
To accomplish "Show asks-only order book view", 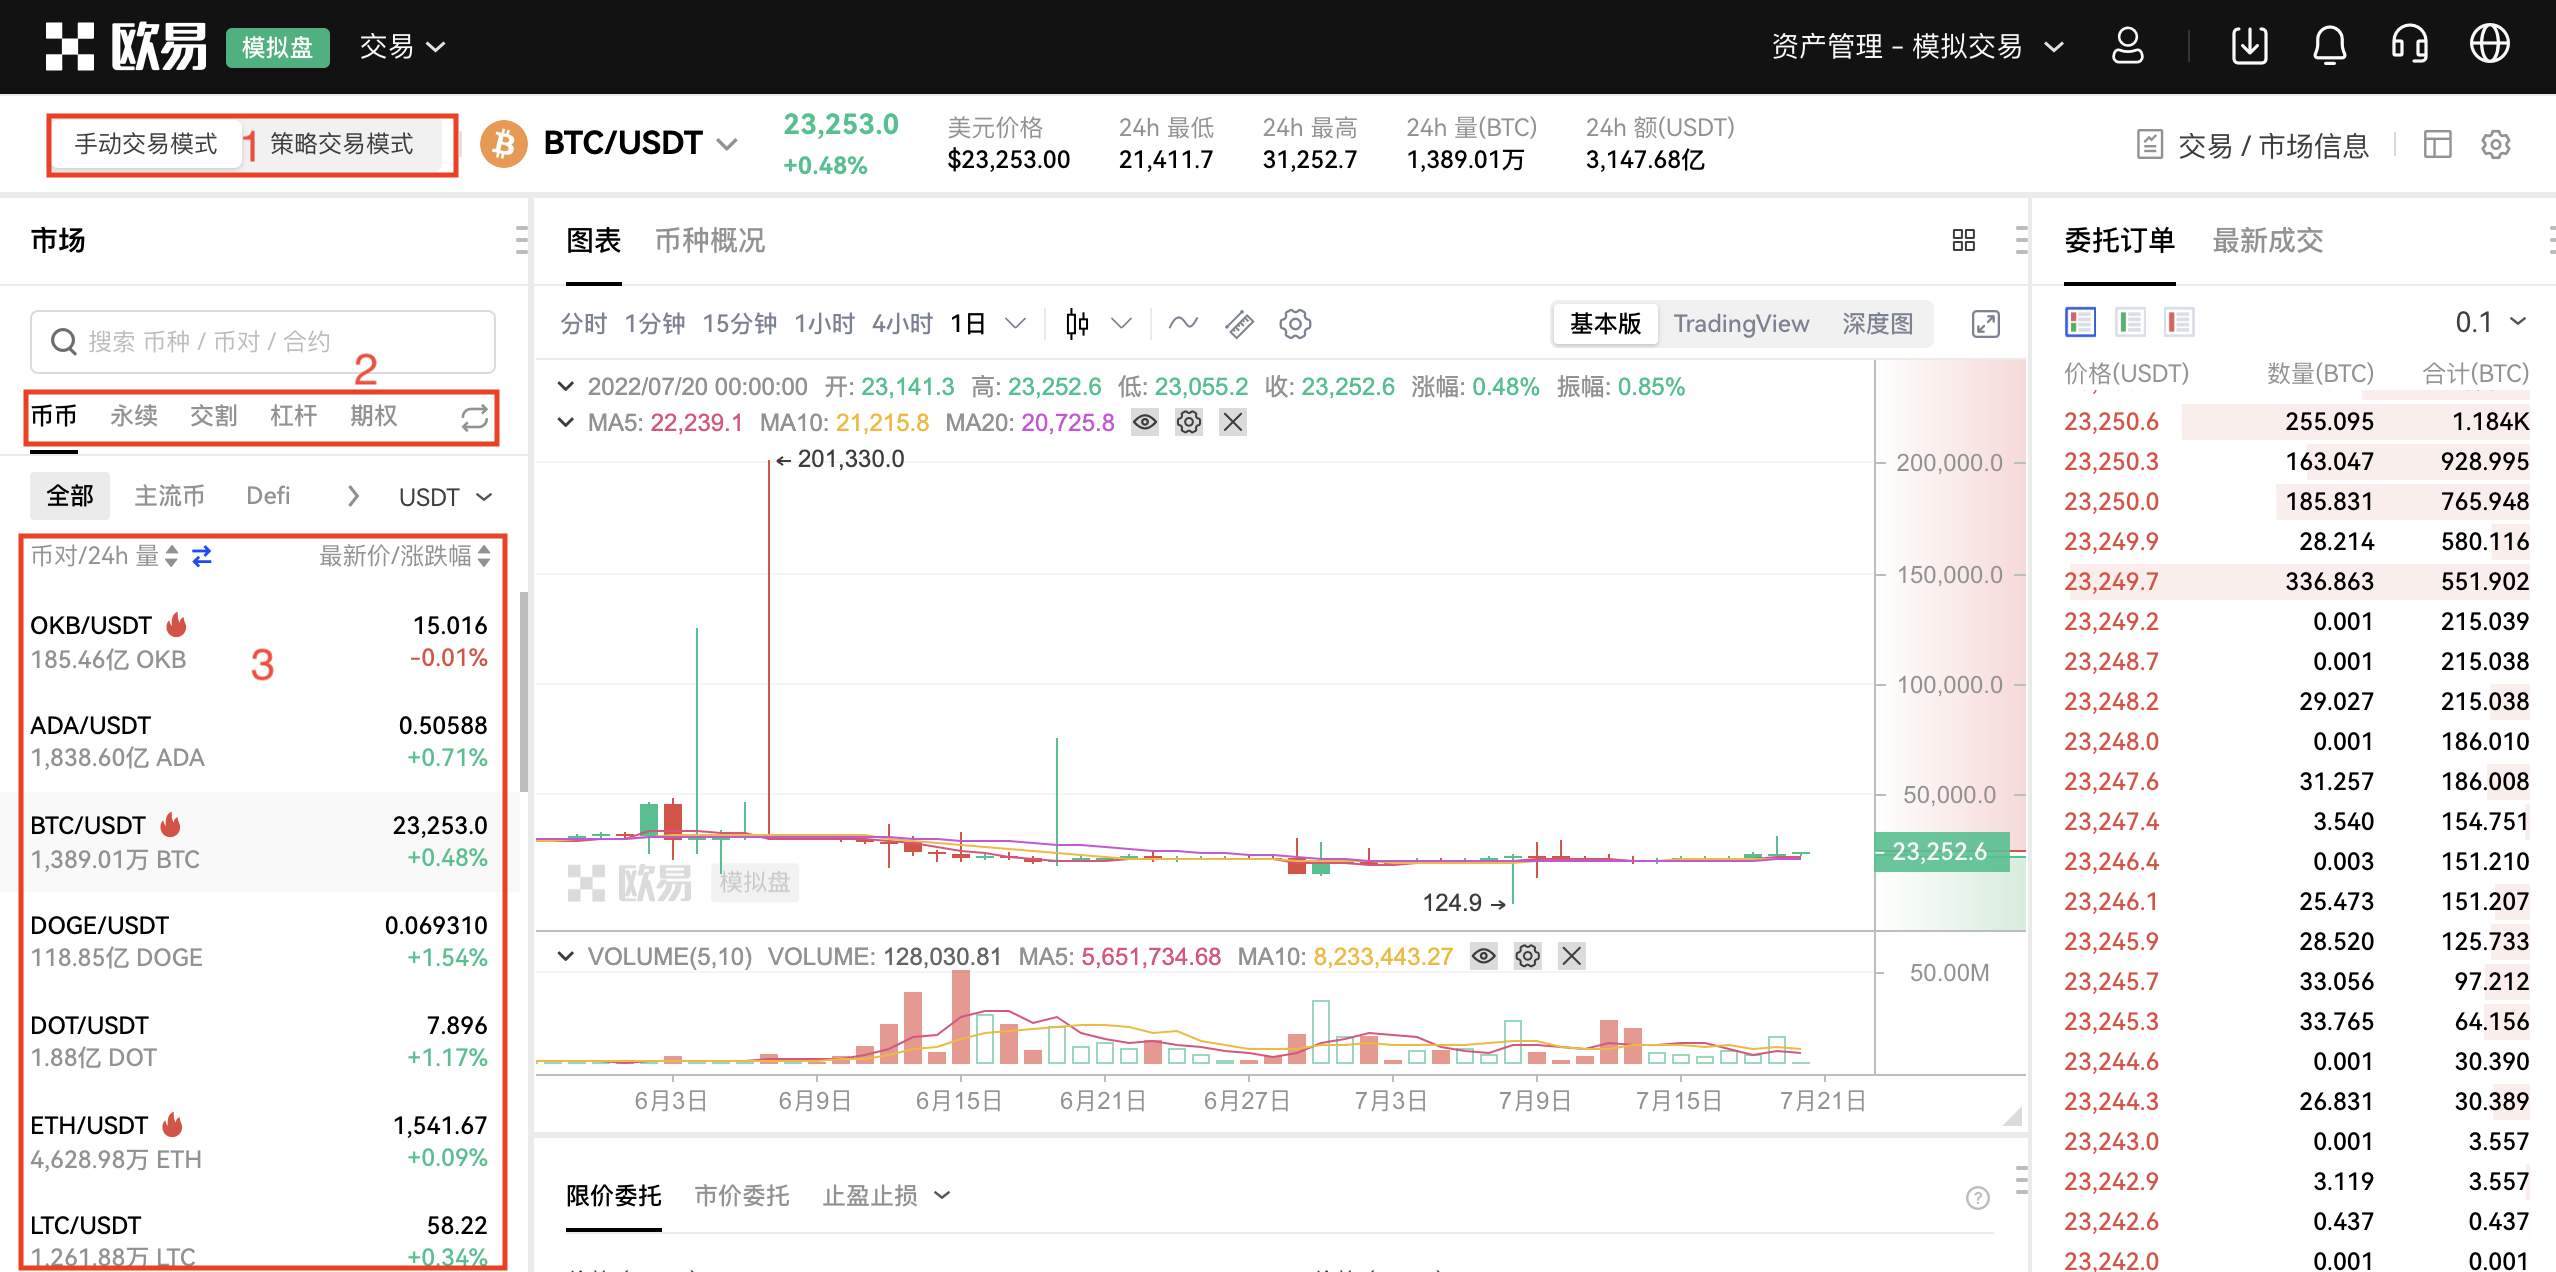I will point(2179,322).
